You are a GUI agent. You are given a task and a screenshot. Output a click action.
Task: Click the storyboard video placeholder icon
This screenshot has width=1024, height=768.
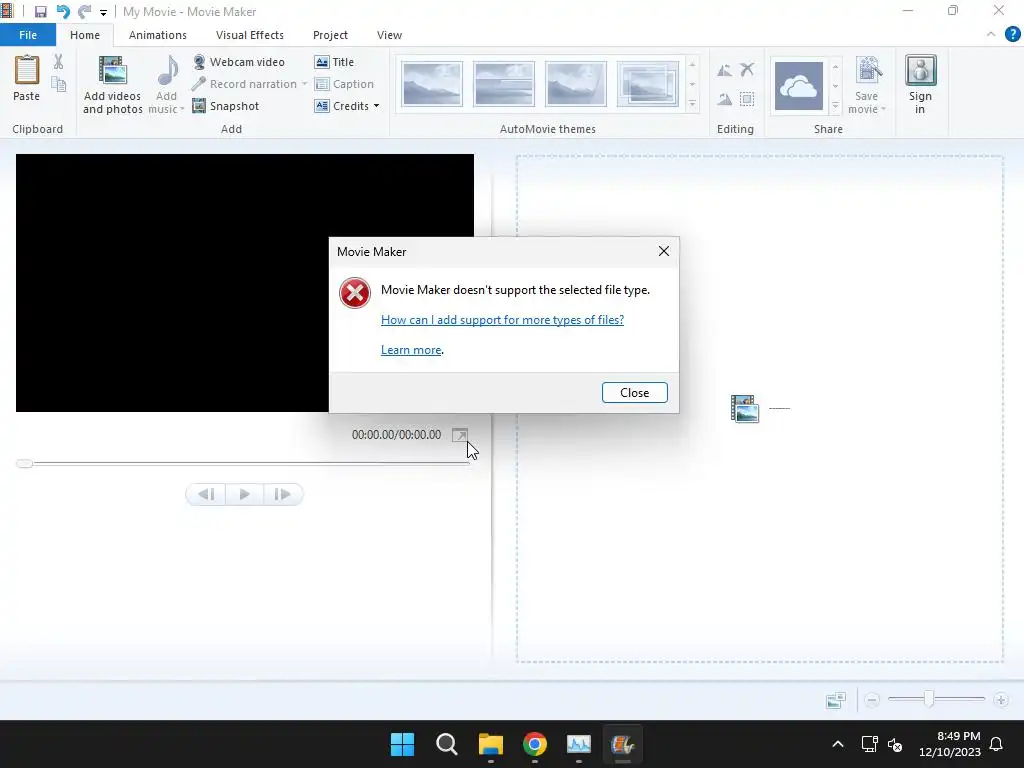744,409
